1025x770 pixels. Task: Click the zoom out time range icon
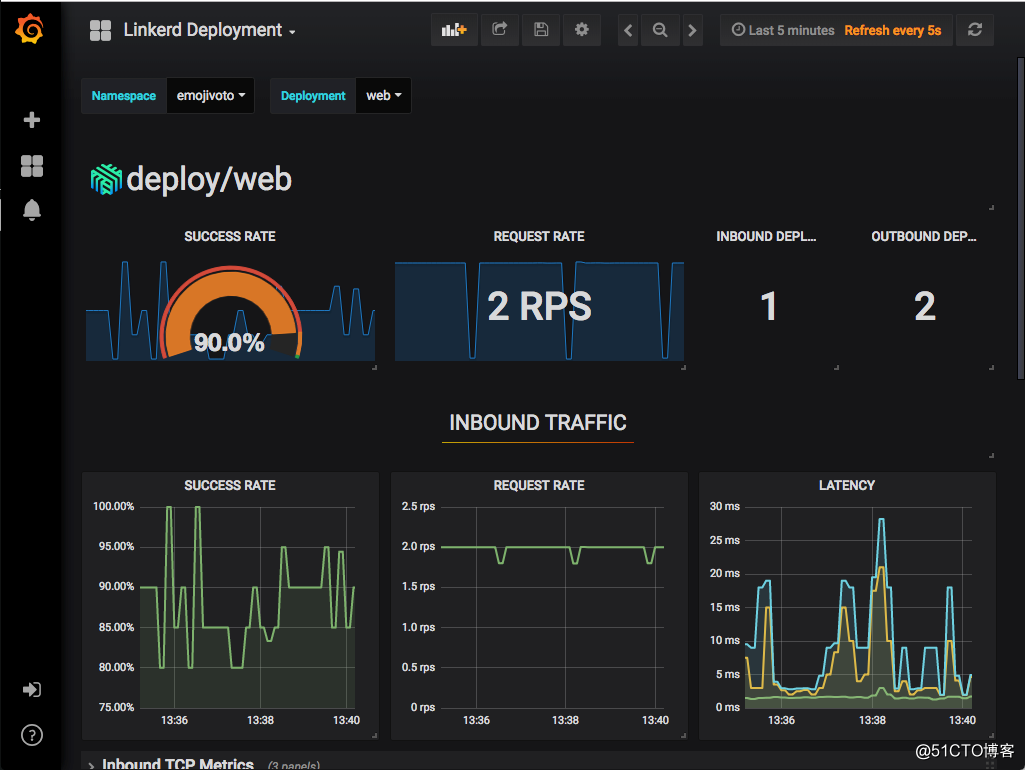click(x=660, y=30)
